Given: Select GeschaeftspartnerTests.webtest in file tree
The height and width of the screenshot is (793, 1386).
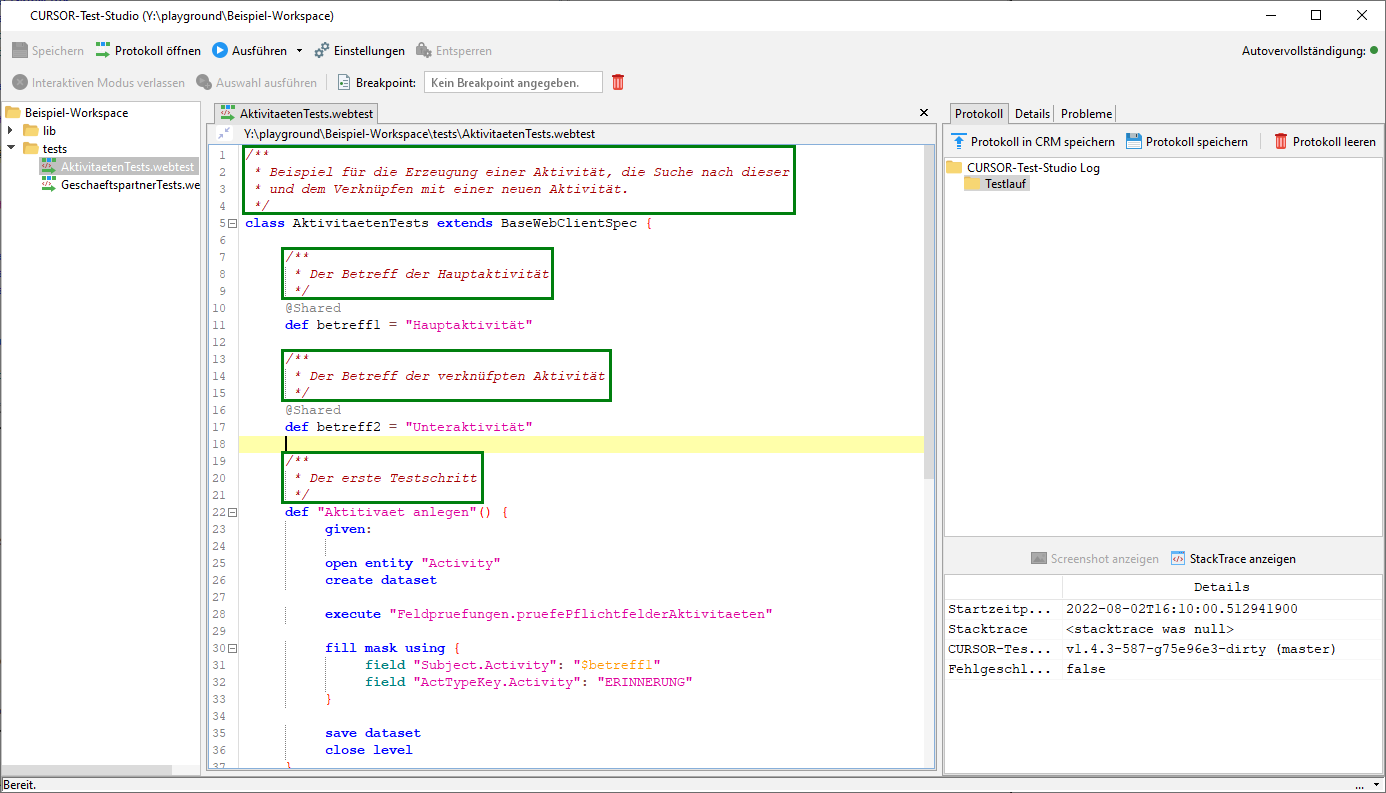Looking at the screenshot, I should click(130, 185).
